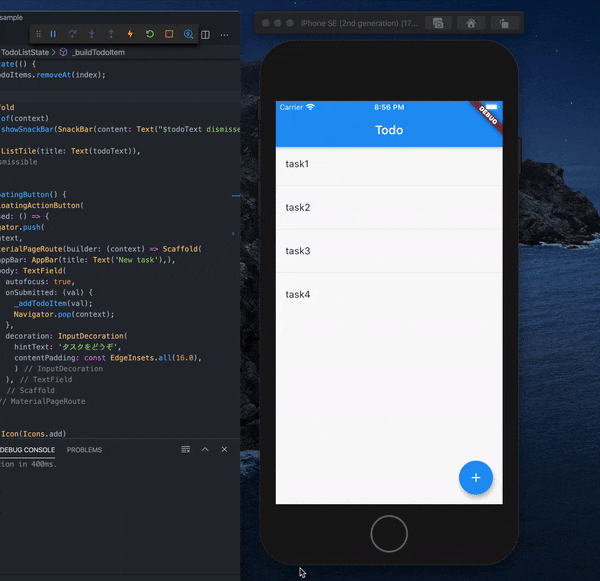600x581 pixels.
Task: Click the TodoListState breadcrumb
Action: click(x=25, y=52)
